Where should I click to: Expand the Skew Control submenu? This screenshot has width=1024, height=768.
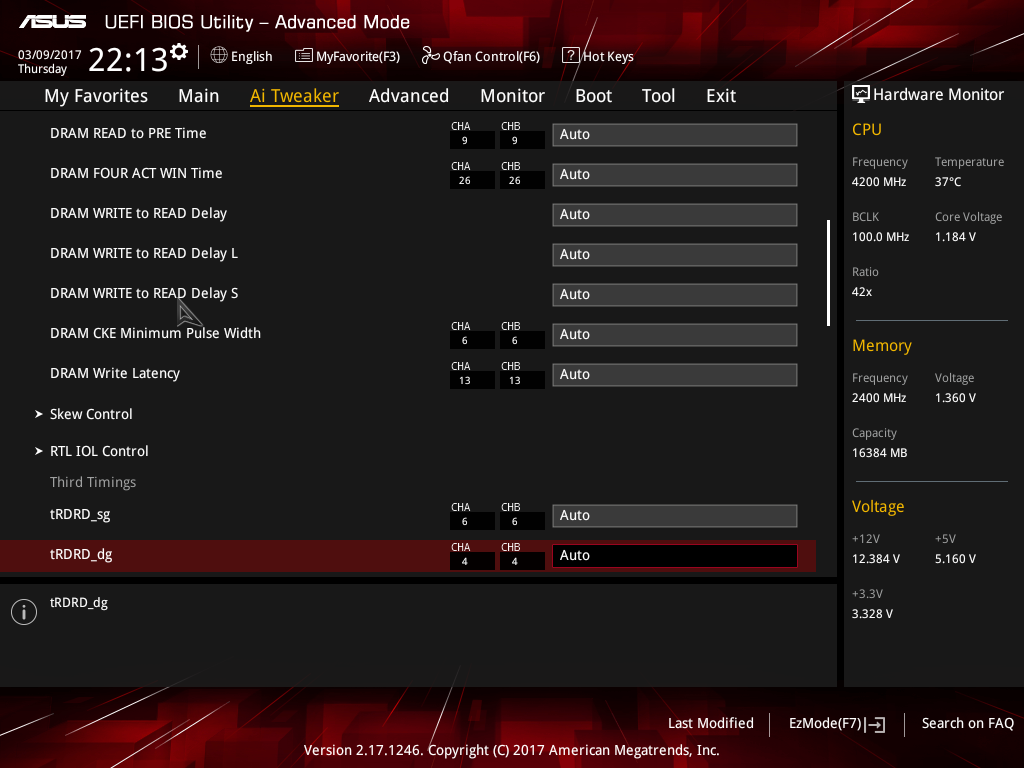click(x=91, y=414)
